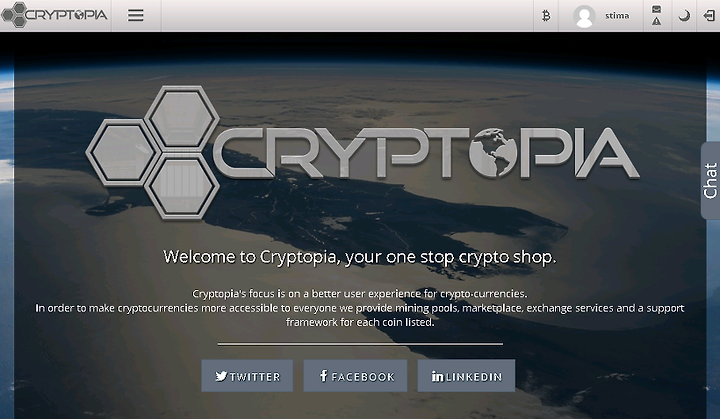Click the large hexagon cluster emblem
The height and width of the screenshot is (419, 720).
(153, 152)
